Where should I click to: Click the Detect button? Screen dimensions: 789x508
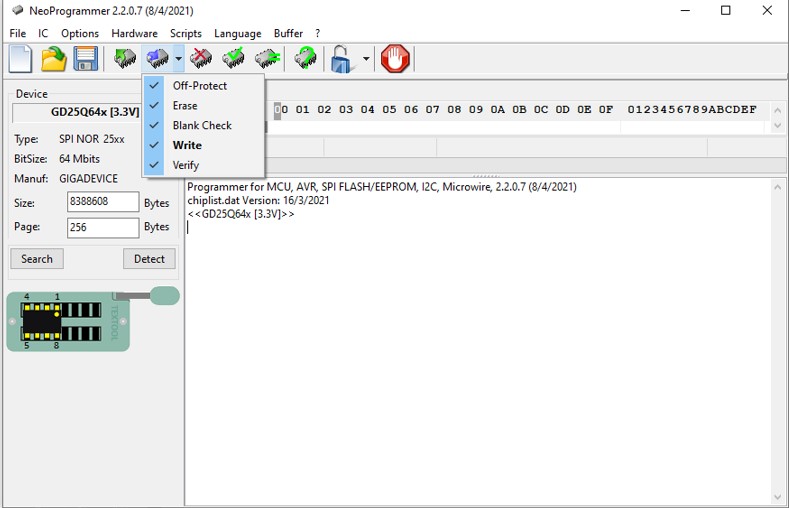149,259
